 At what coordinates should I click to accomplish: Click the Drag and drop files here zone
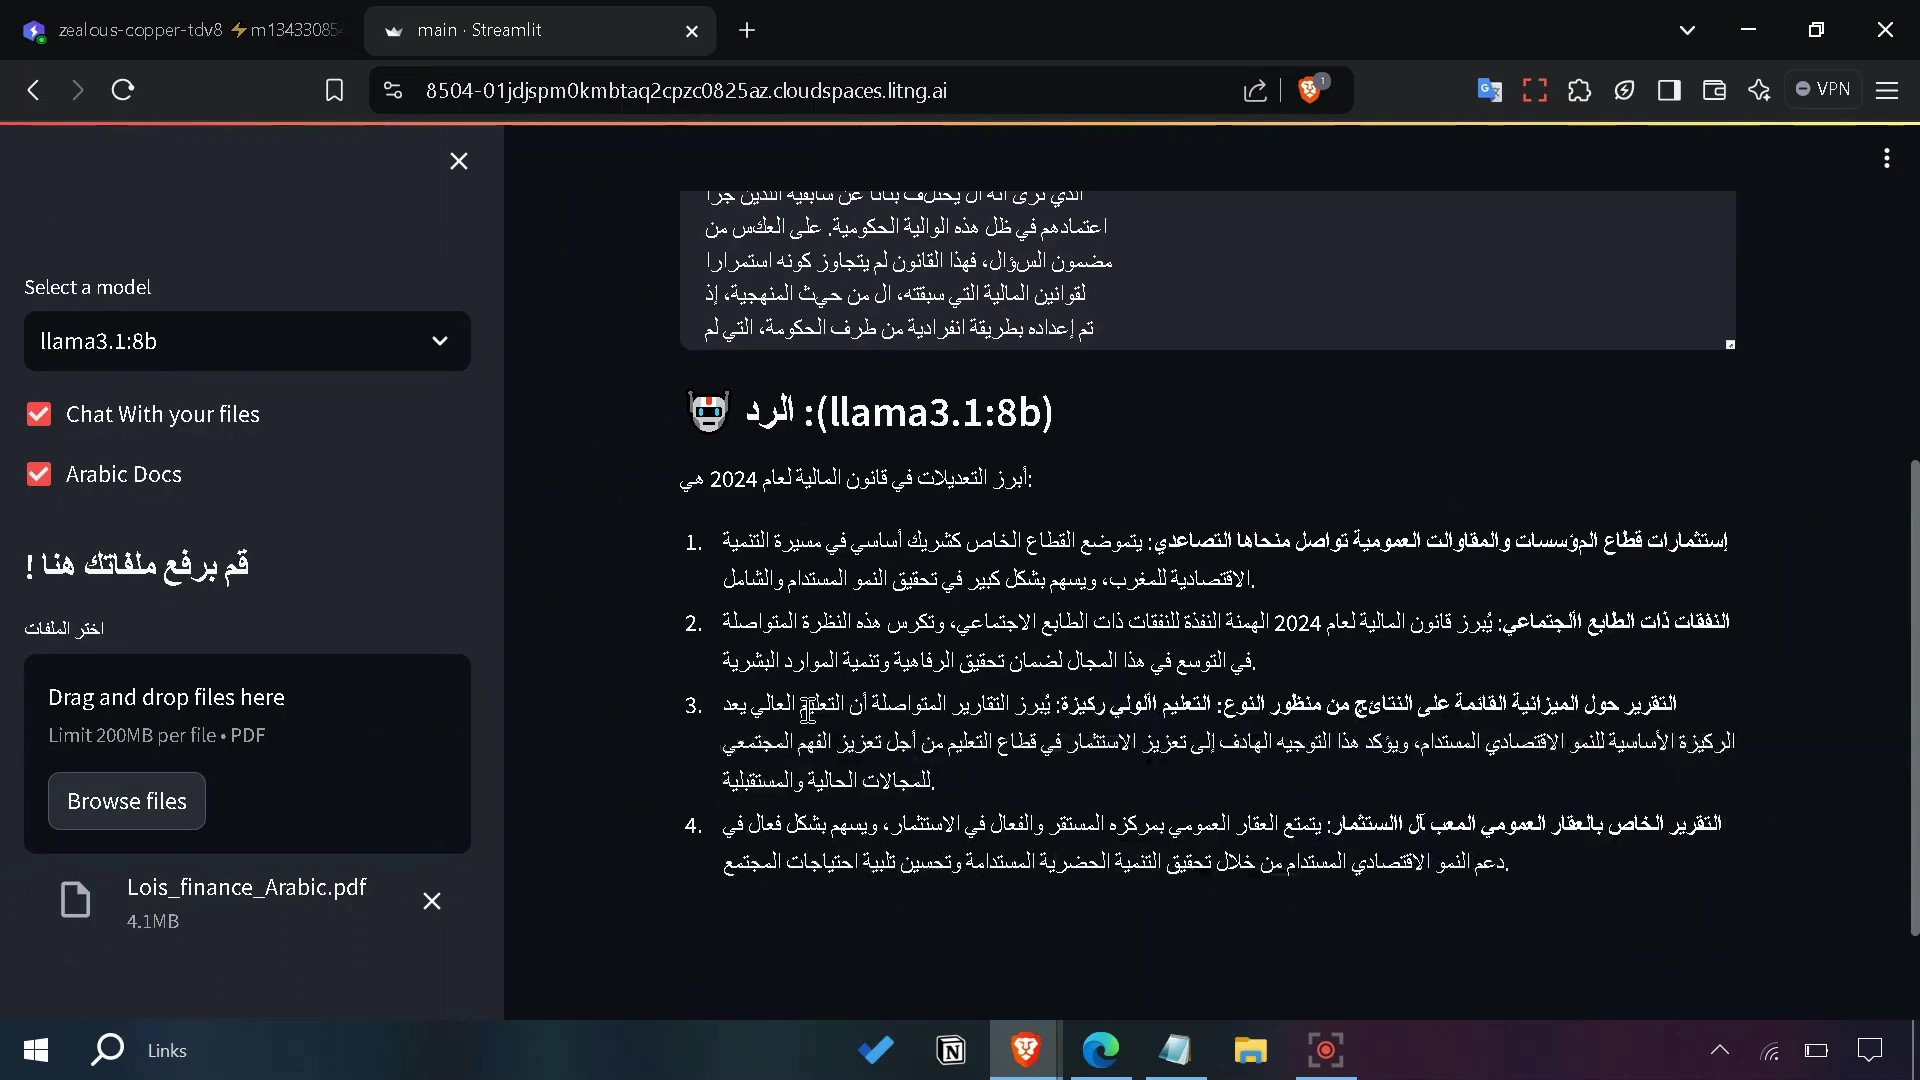pos(247,753)
